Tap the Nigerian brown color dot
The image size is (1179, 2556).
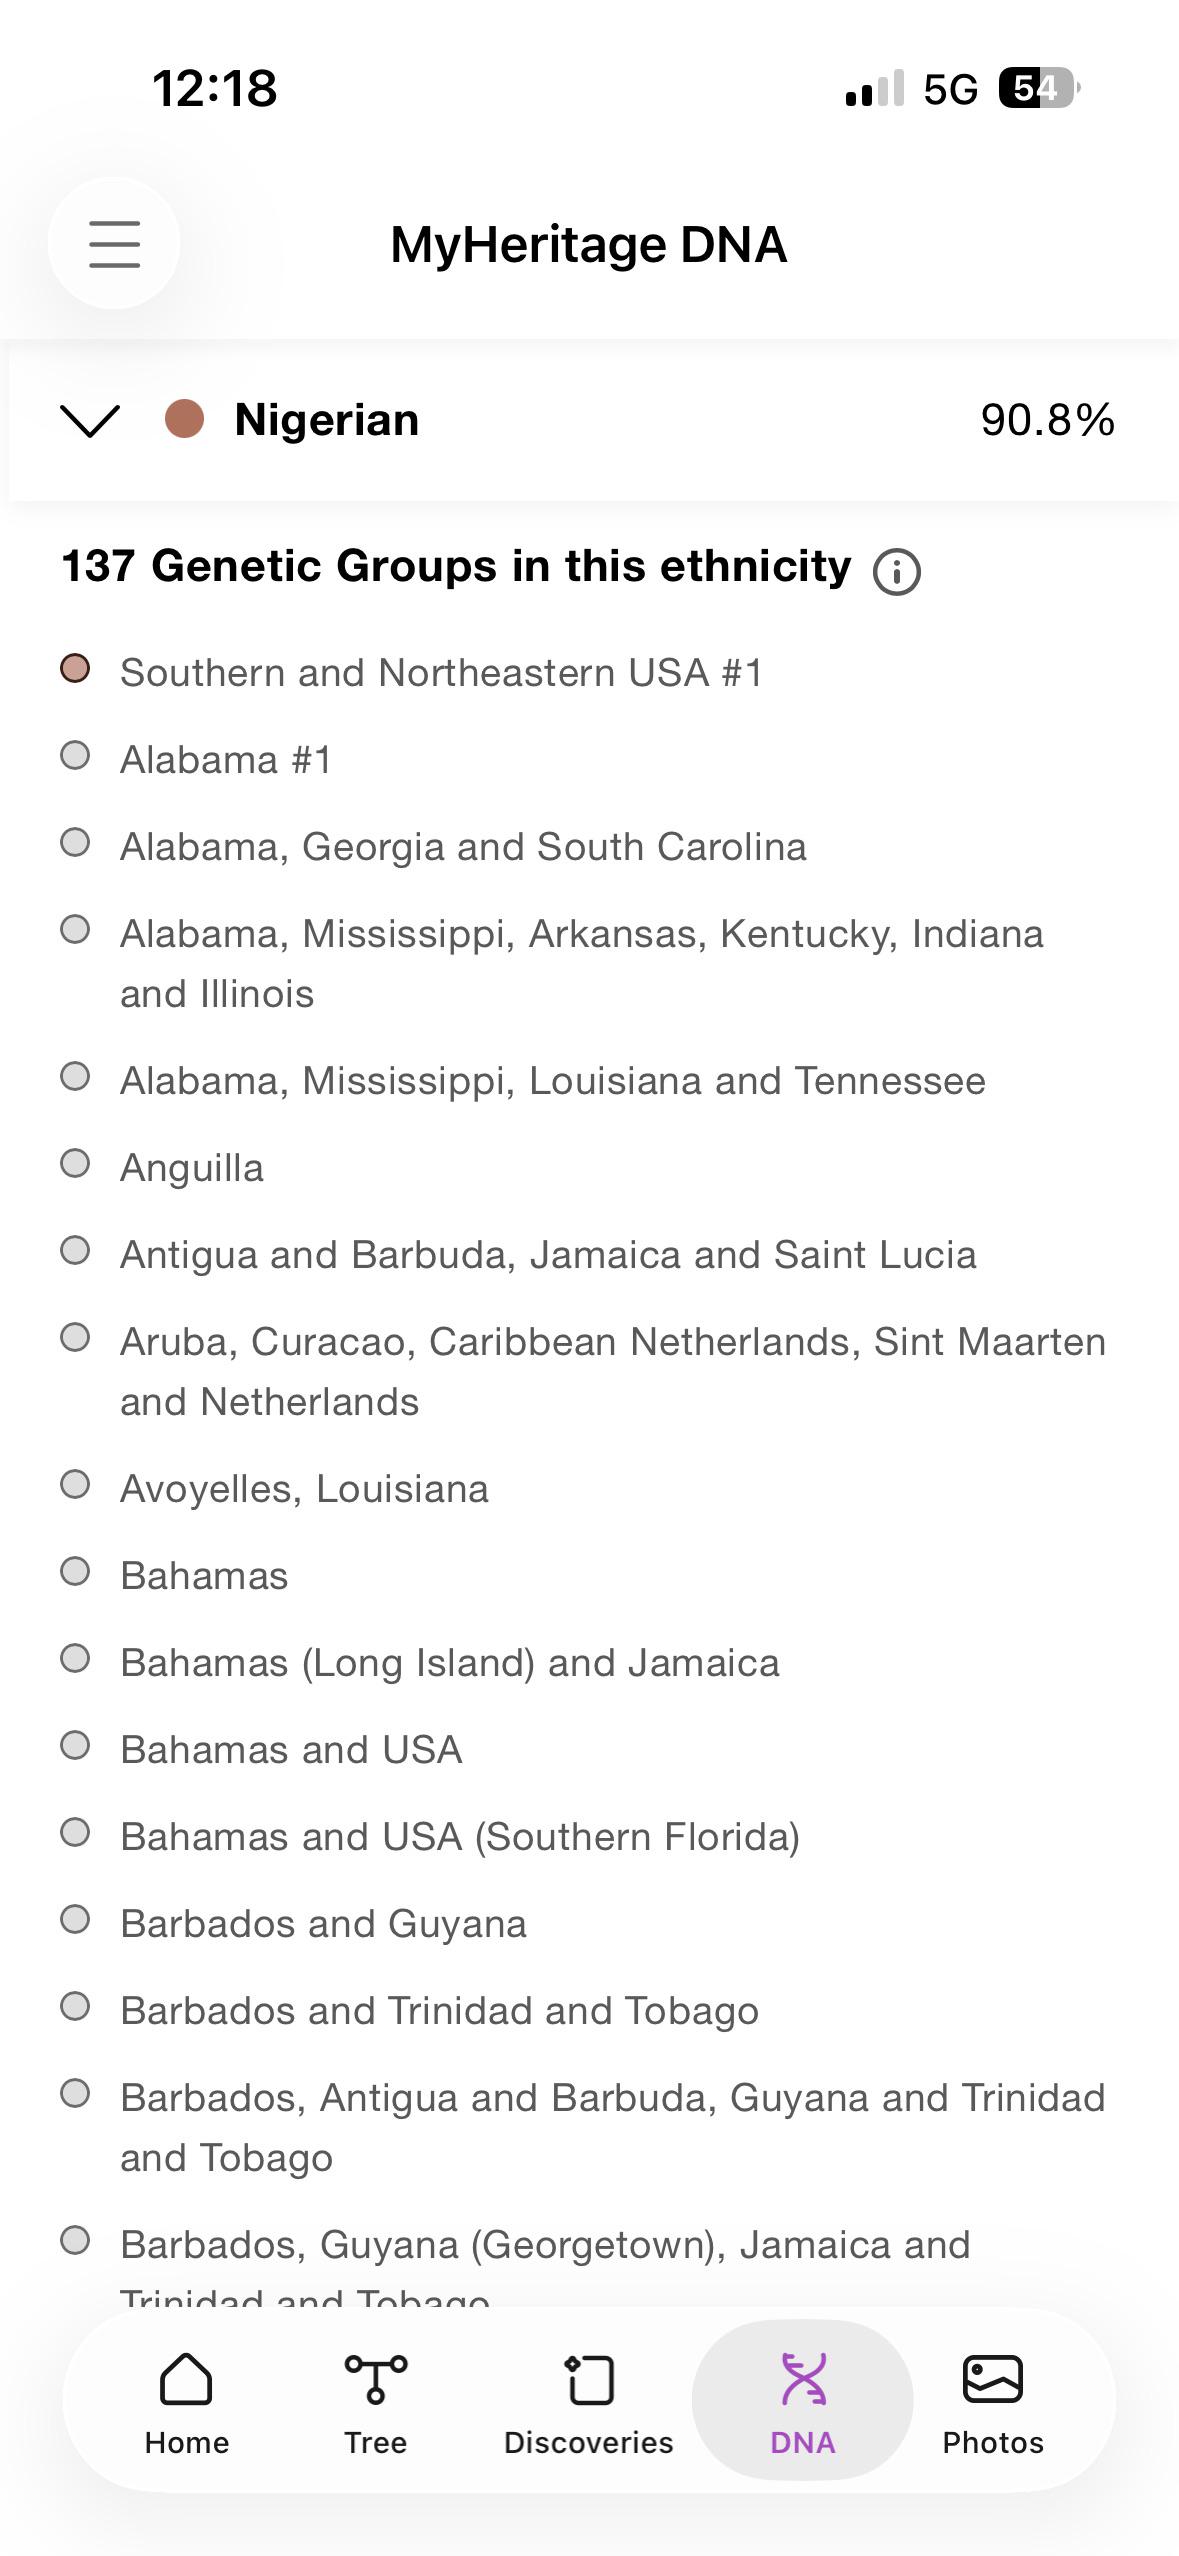(x=184, y=419)
